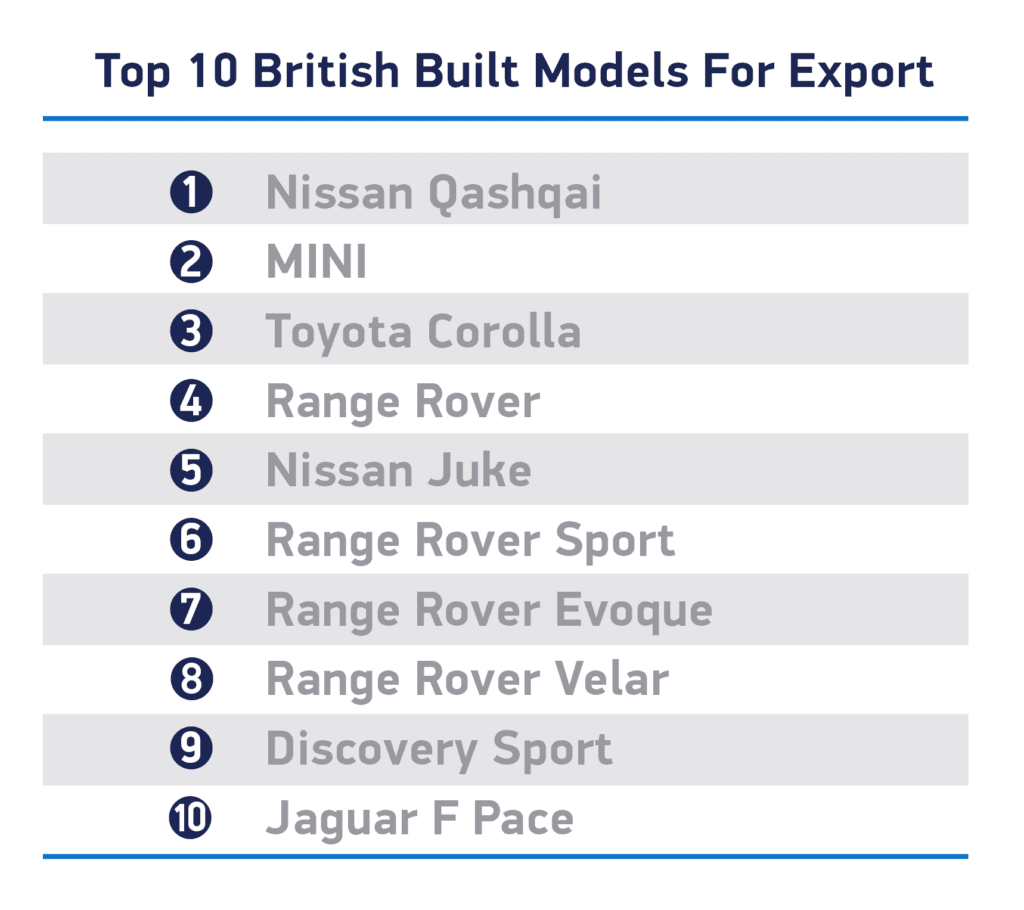Click the number 6 circle icon

coord(191,541)
